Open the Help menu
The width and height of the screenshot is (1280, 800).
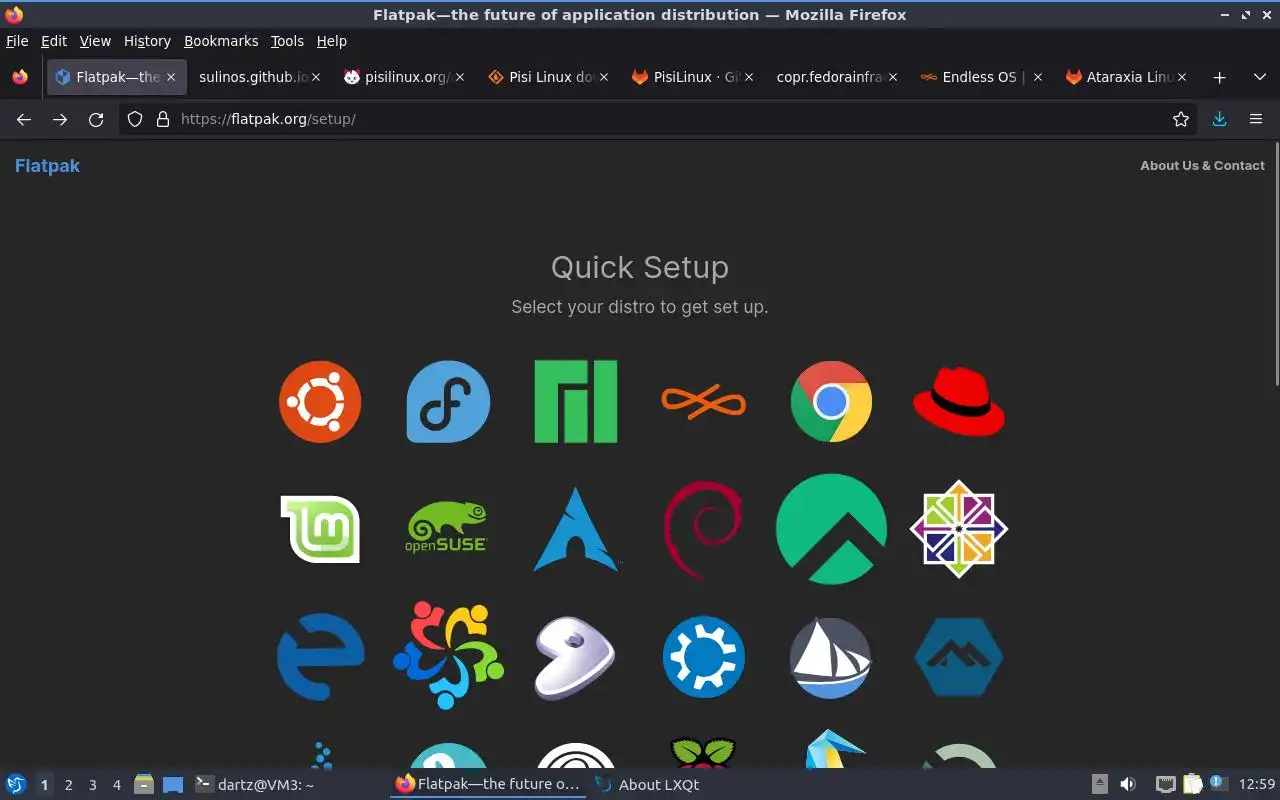(x=332, y=41)
